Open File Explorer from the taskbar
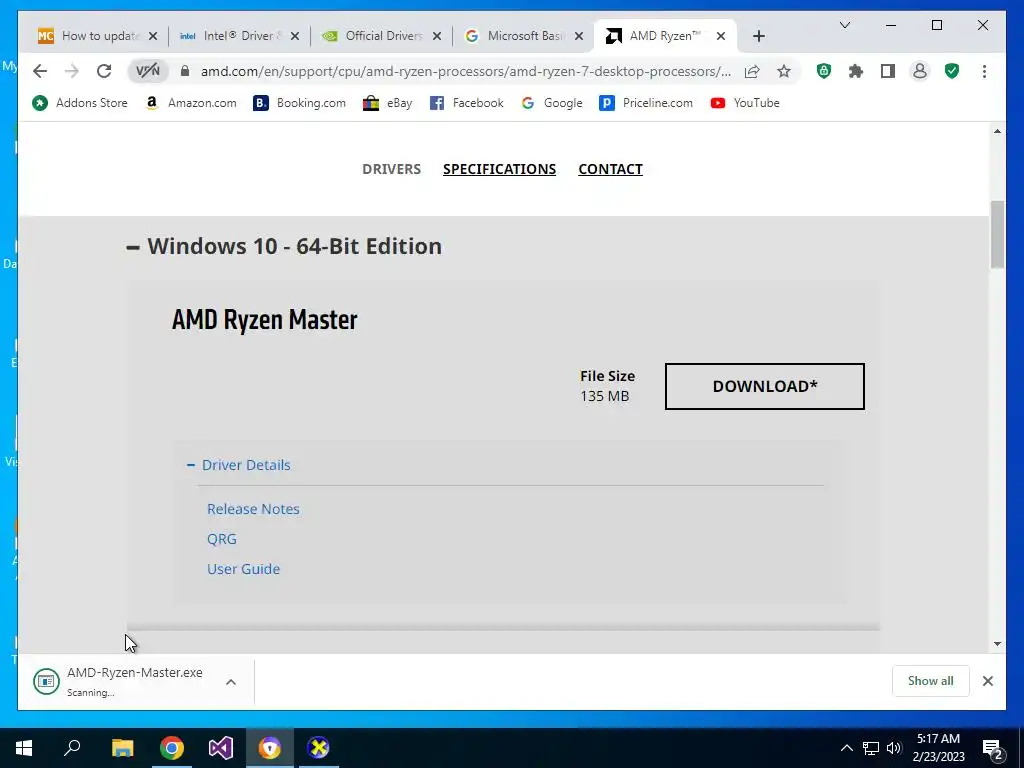 click(x=122, y=748)
